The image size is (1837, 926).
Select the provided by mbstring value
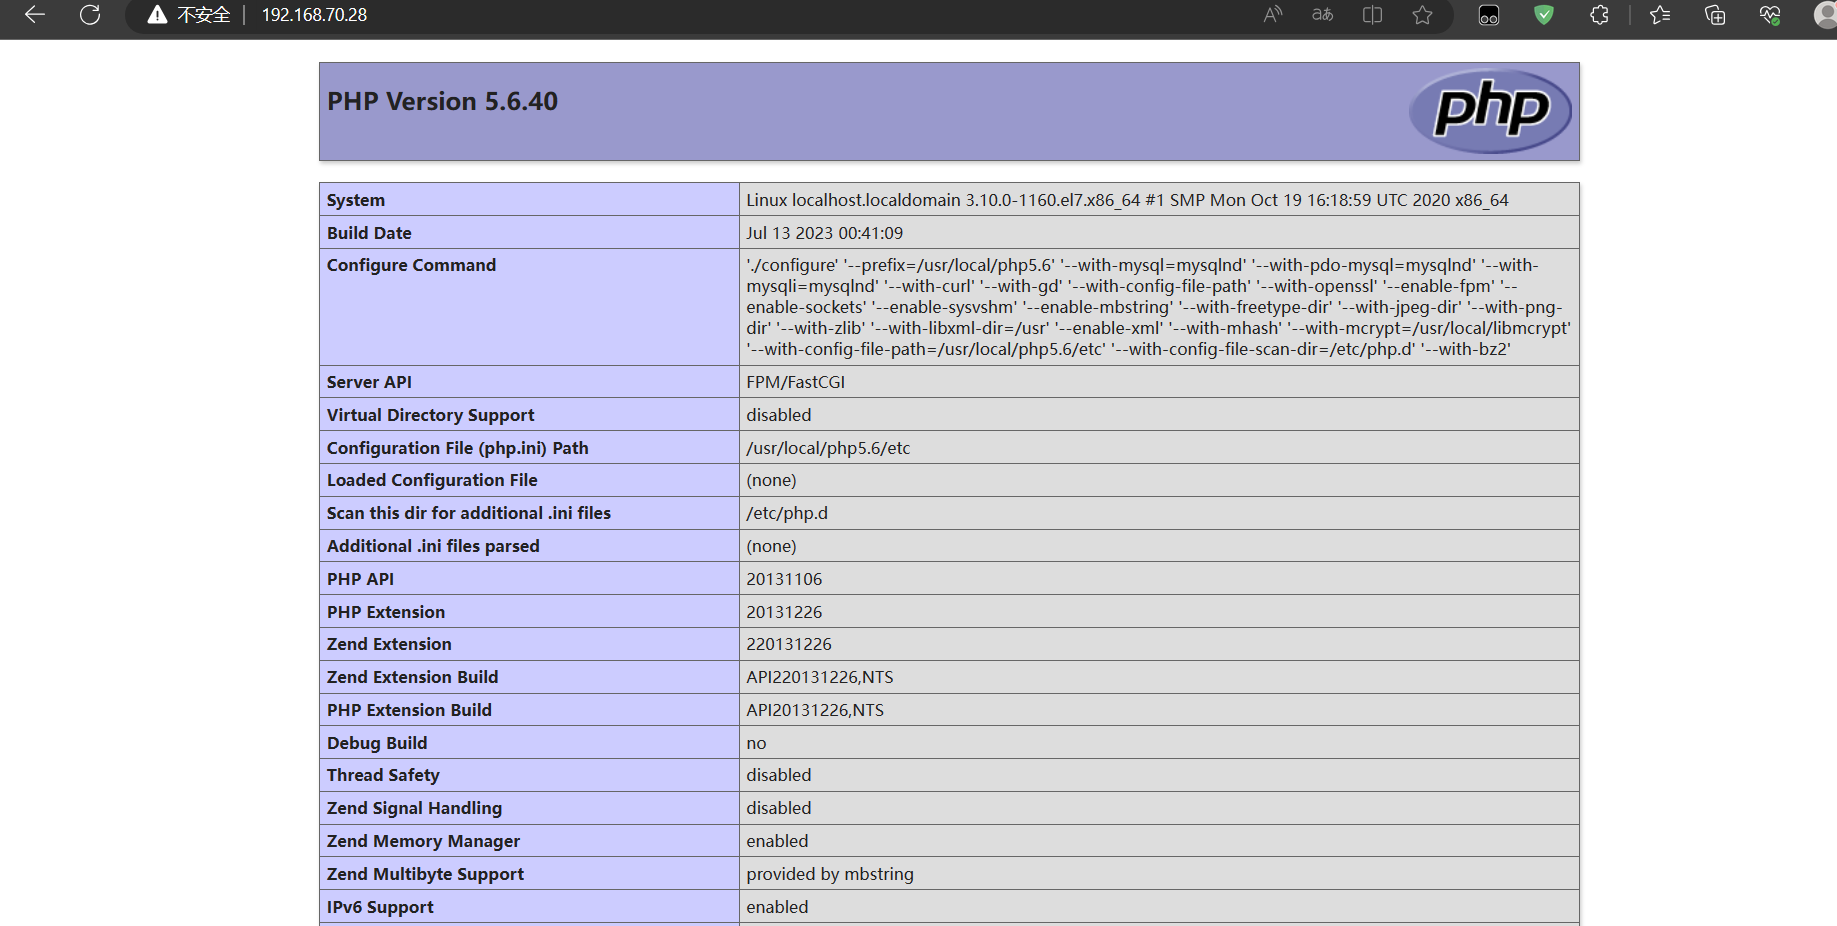pos(830,874)
